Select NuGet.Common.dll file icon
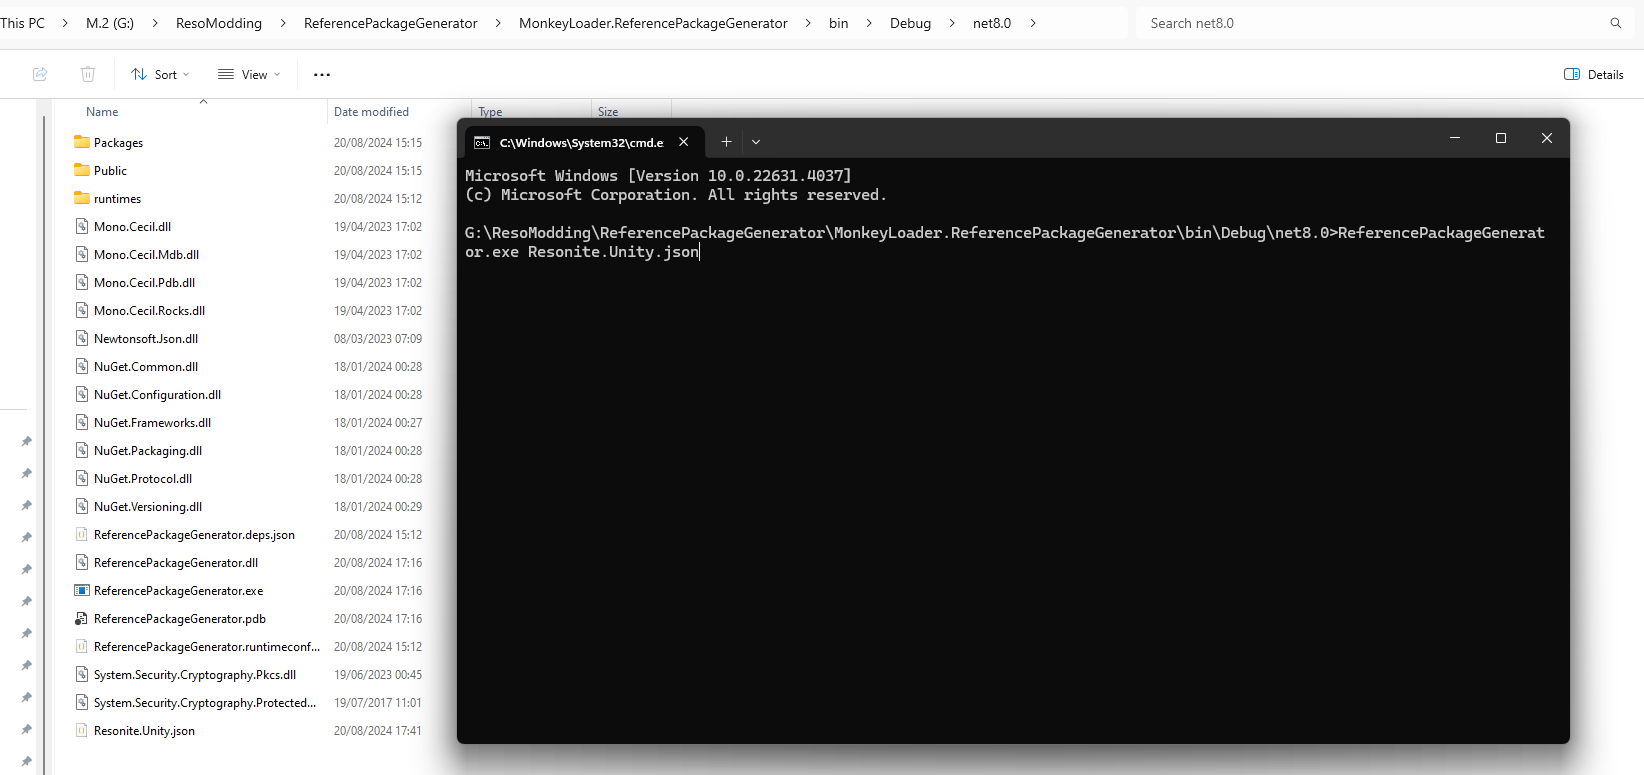Screen dimensions: 1644x775 point(82,366)
